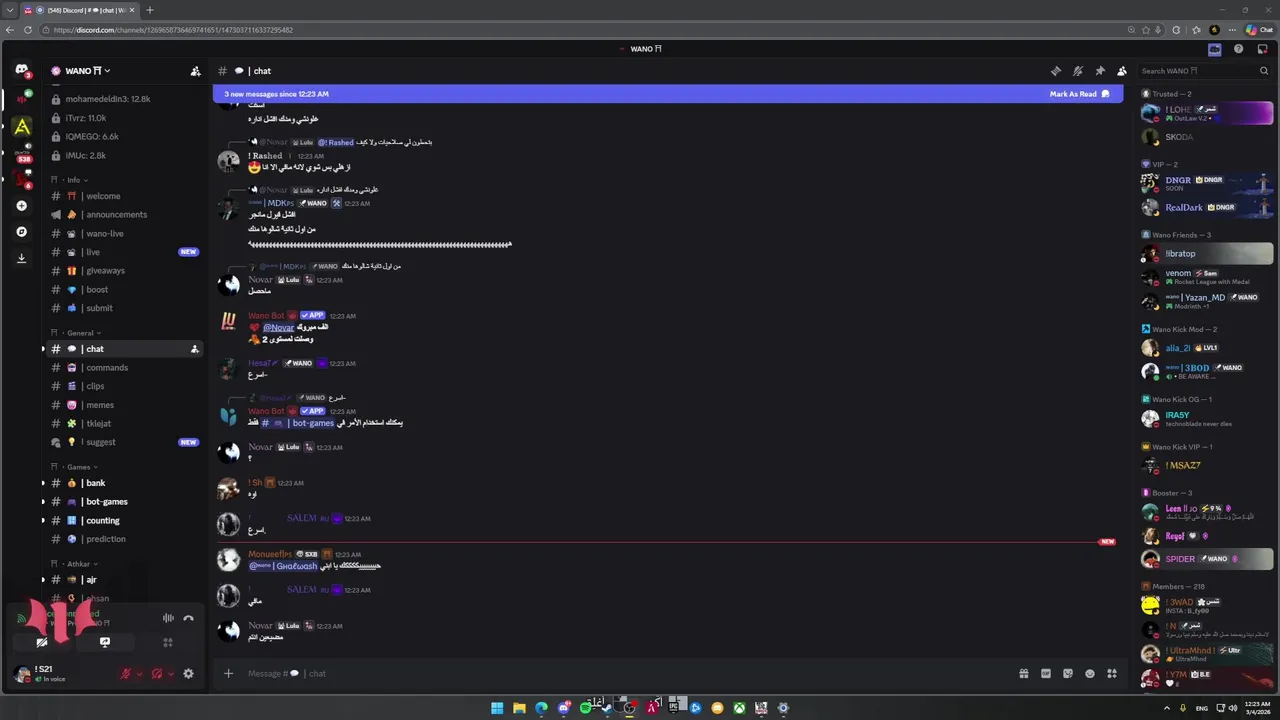Click the browser address bar URL
1280x720 pixels.
(x=173, y=30)
